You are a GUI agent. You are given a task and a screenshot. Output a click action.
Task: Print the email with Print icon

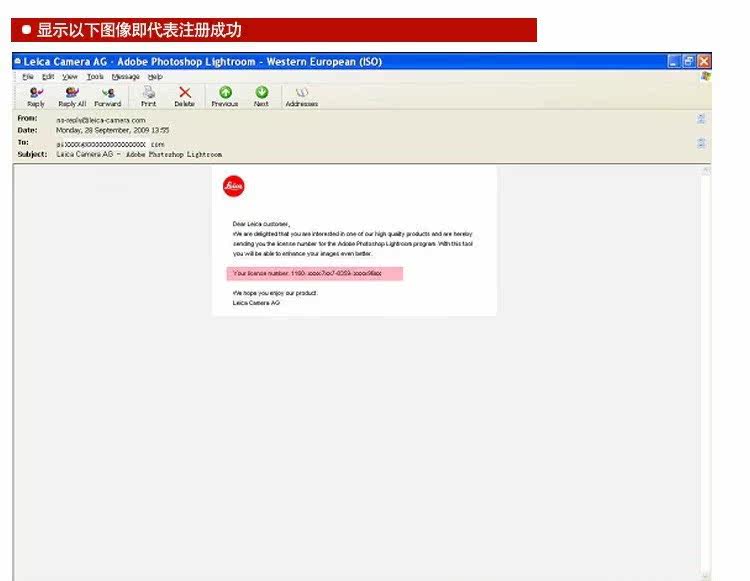coord(148,97)
